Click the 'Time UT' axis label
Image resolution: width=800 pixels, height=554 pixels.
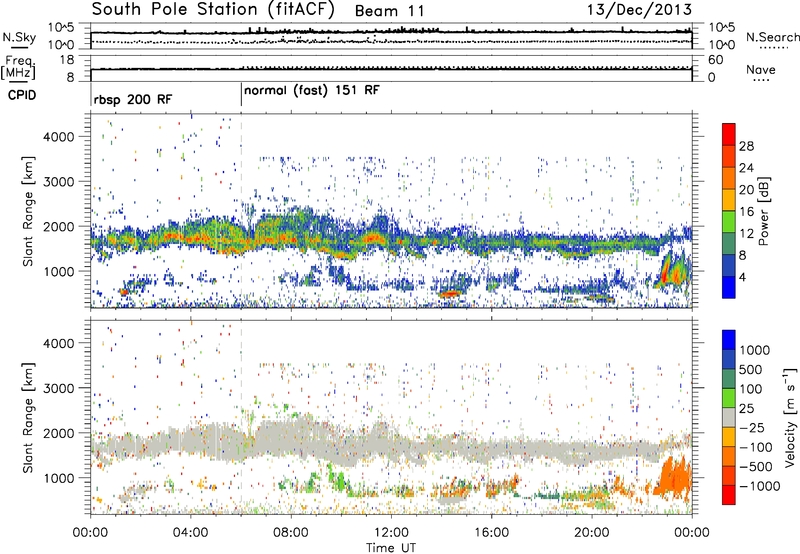pyautogui.click(x=391, y=548)
